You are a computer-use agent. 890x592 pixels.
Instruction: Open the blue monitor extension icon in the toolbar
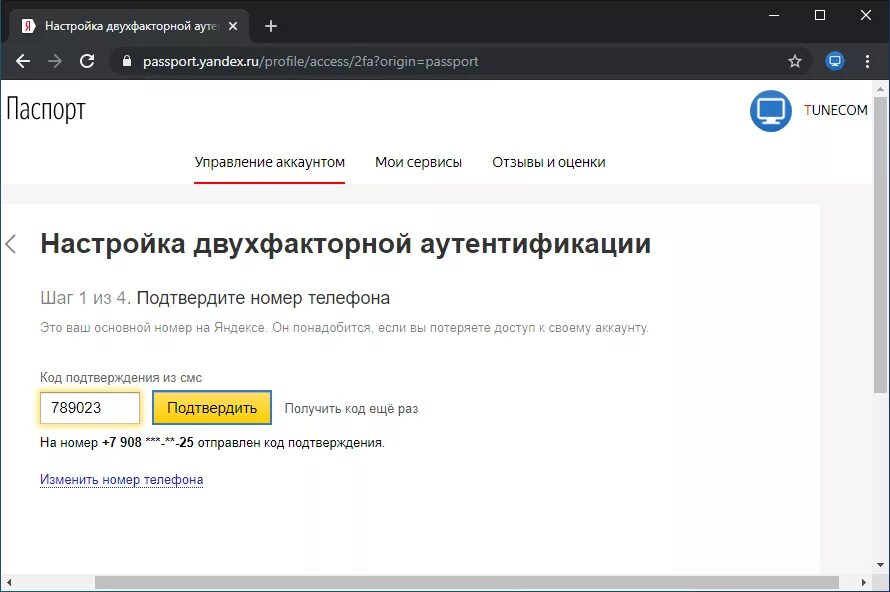click(x=834, y=61)
